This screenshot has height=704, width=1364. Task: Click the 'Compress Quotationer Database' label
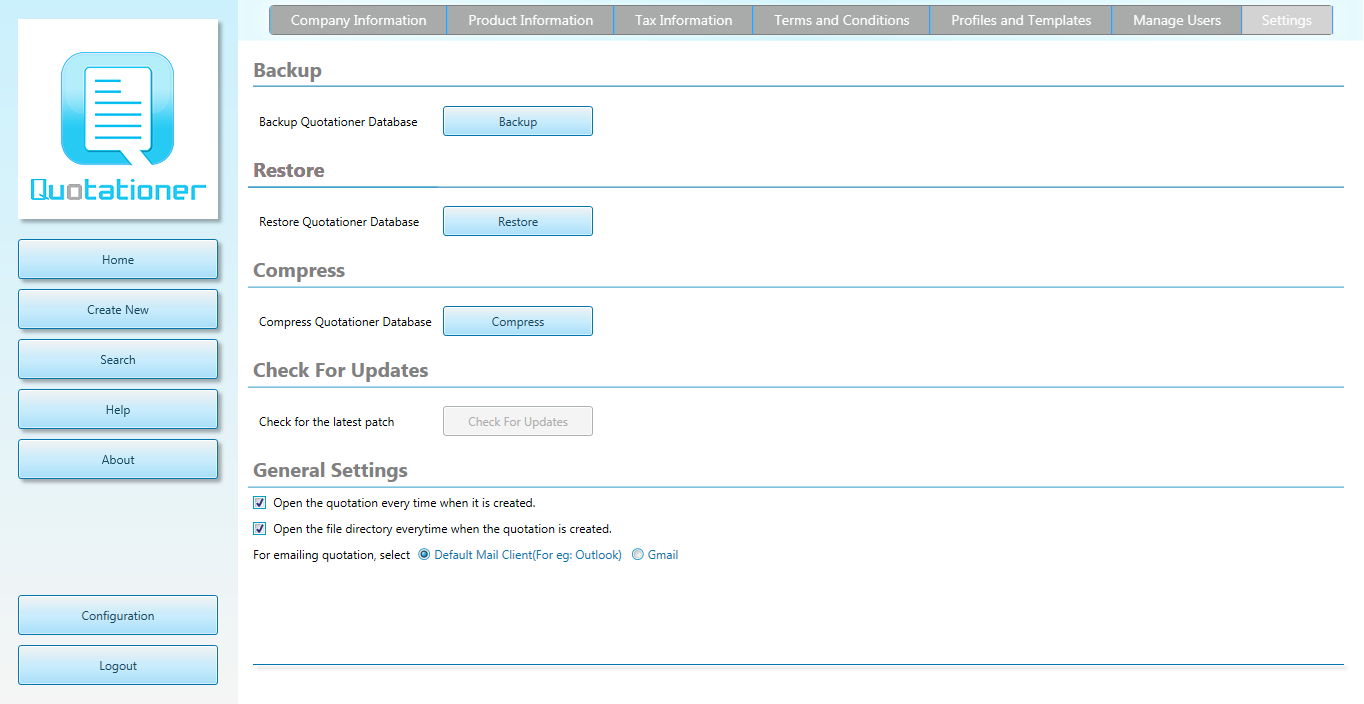tap(345, 322)
